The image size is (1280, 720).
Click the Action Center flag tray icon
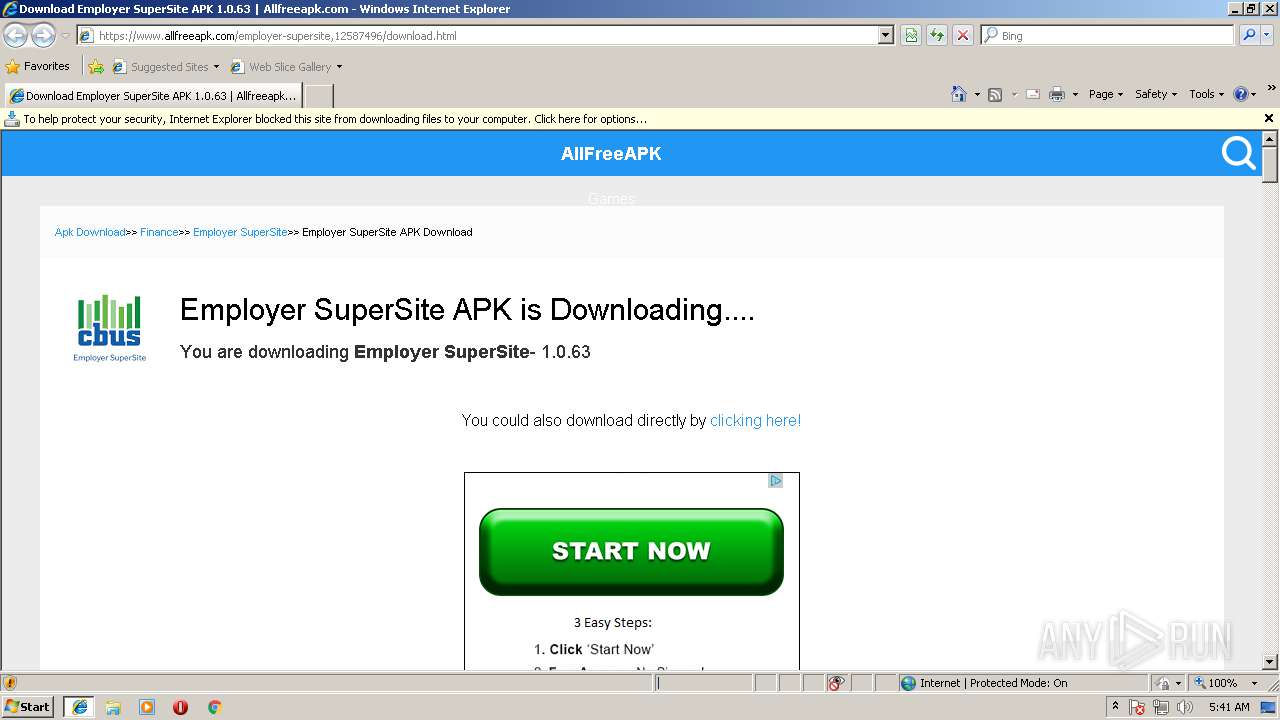(x=1138, y=707)
